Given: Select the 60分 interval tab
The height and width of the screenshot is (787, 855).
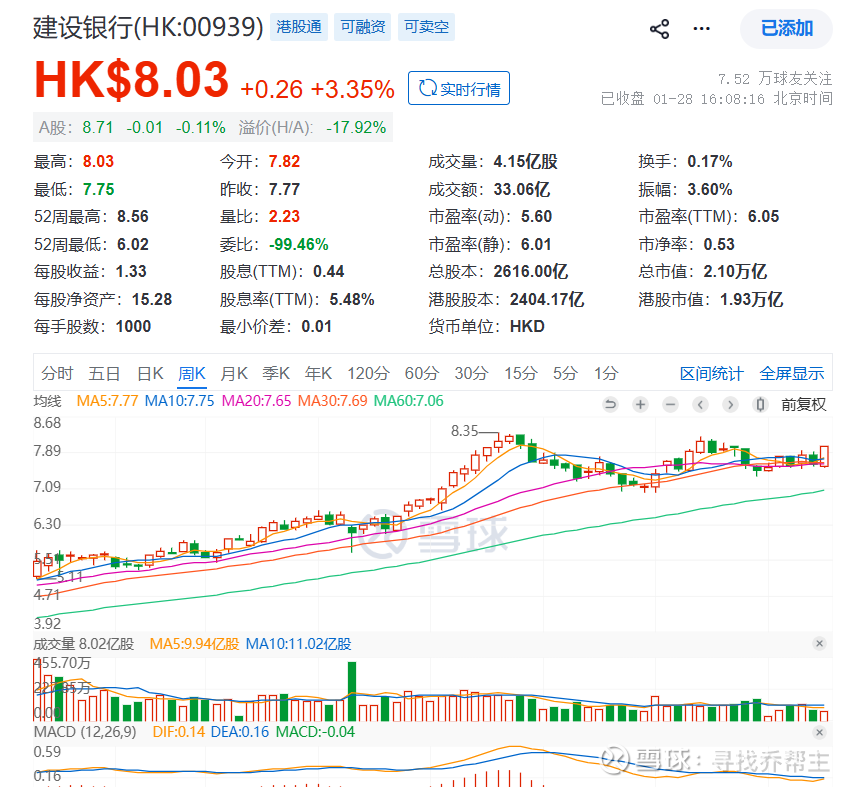Looking at the screenshot, I should (x=422, y=374).
